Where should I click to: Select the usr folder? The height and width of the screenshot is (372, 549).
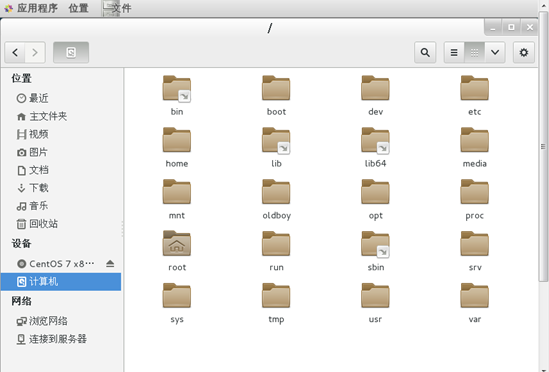click(x=375, y=295)
